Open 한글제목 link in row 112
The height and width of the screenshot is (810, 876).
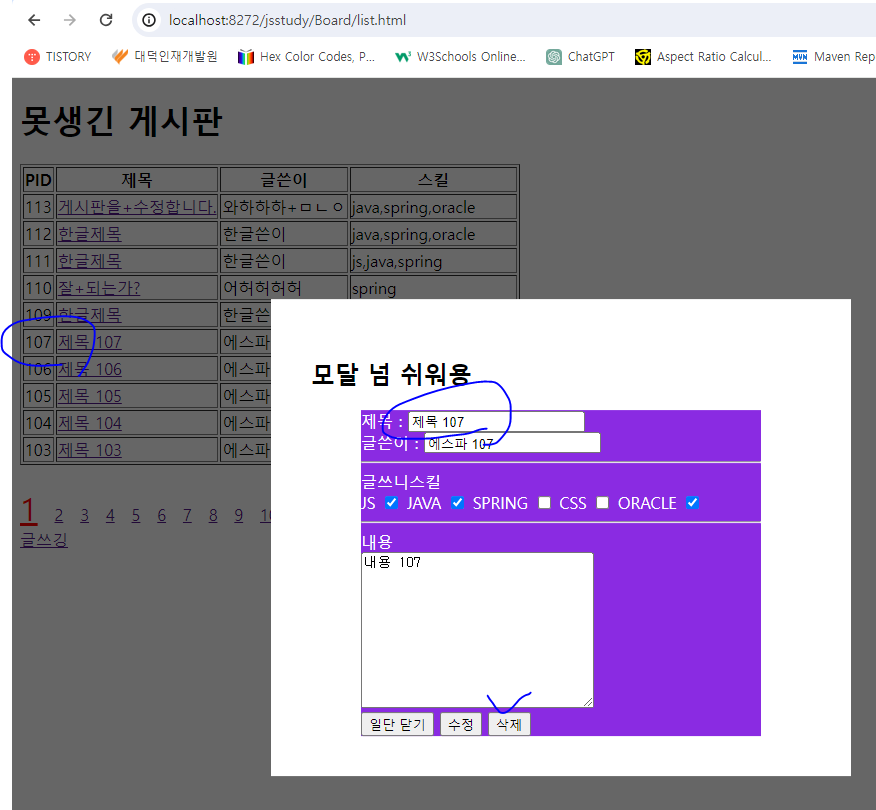[x=90, y=234]
